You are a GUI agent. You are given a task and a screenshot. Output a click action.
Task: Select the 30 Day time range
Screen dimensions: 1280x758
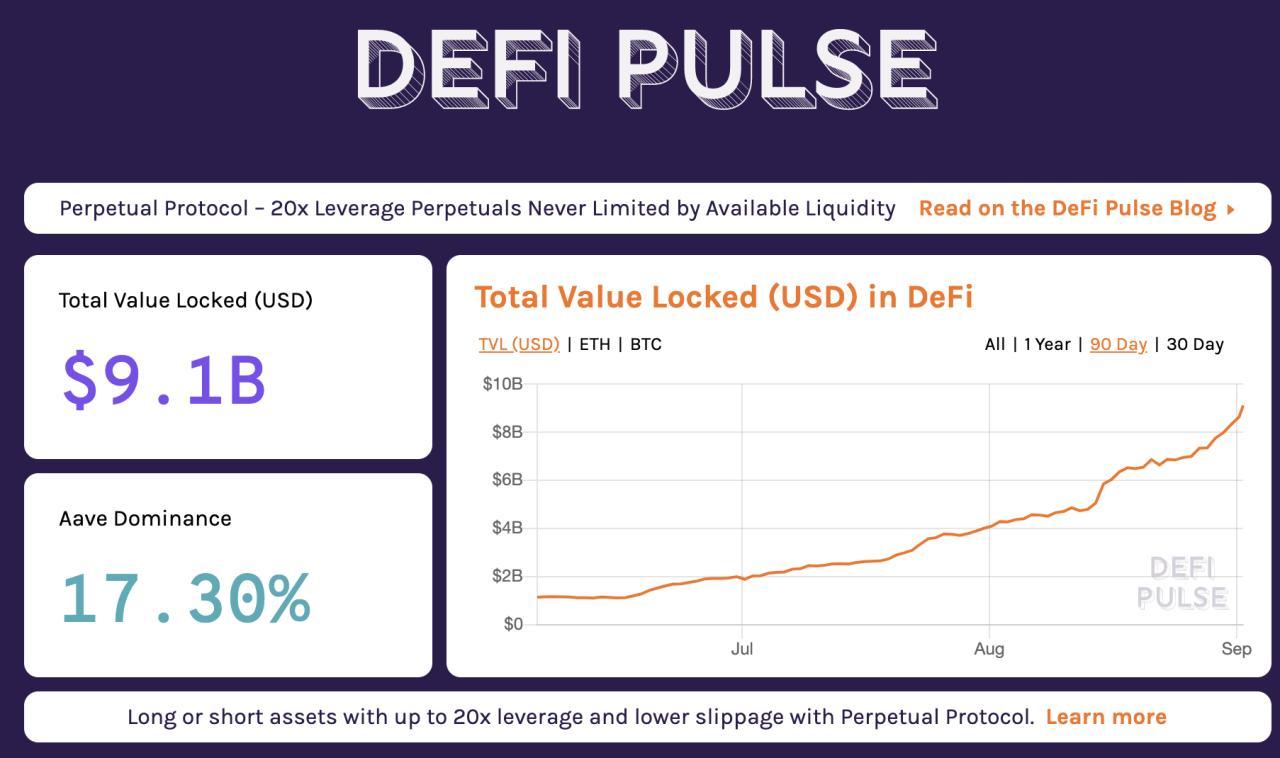[x=1195, y=344]
